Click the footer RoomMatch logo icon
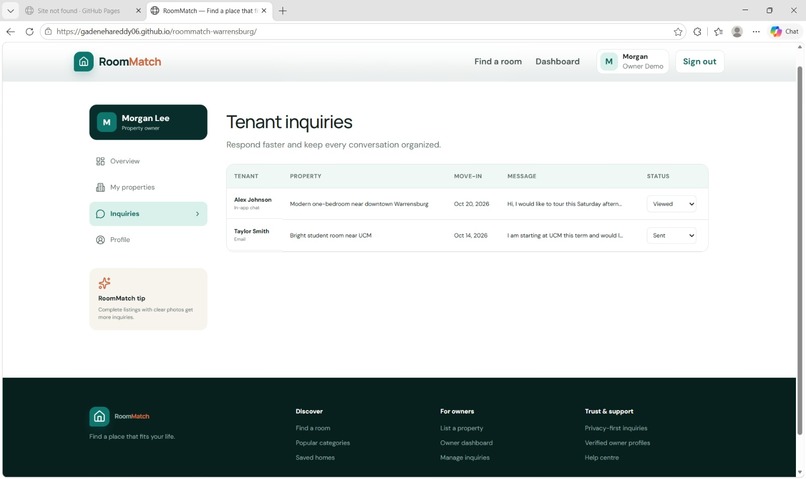The width and height of the screenshot is (806, 479). click(x=99, y=416)
